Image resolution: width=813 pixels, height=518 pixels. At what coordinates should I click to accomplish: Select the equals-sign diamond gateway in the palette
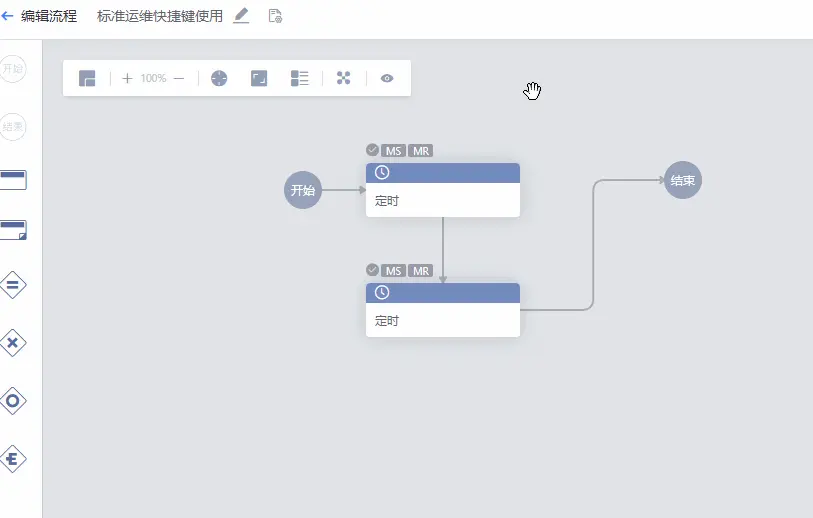click(13, 285)
